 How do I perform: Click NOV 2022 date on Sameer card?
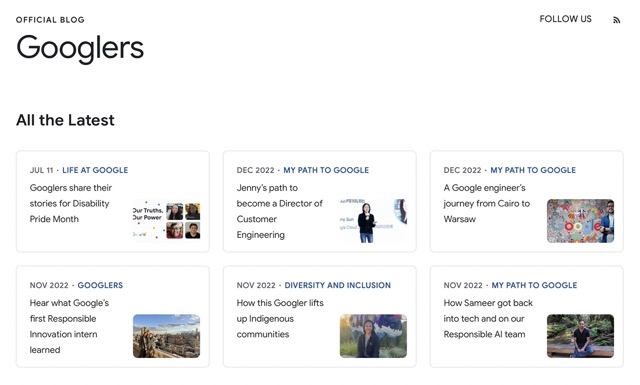tap(463, 285)
